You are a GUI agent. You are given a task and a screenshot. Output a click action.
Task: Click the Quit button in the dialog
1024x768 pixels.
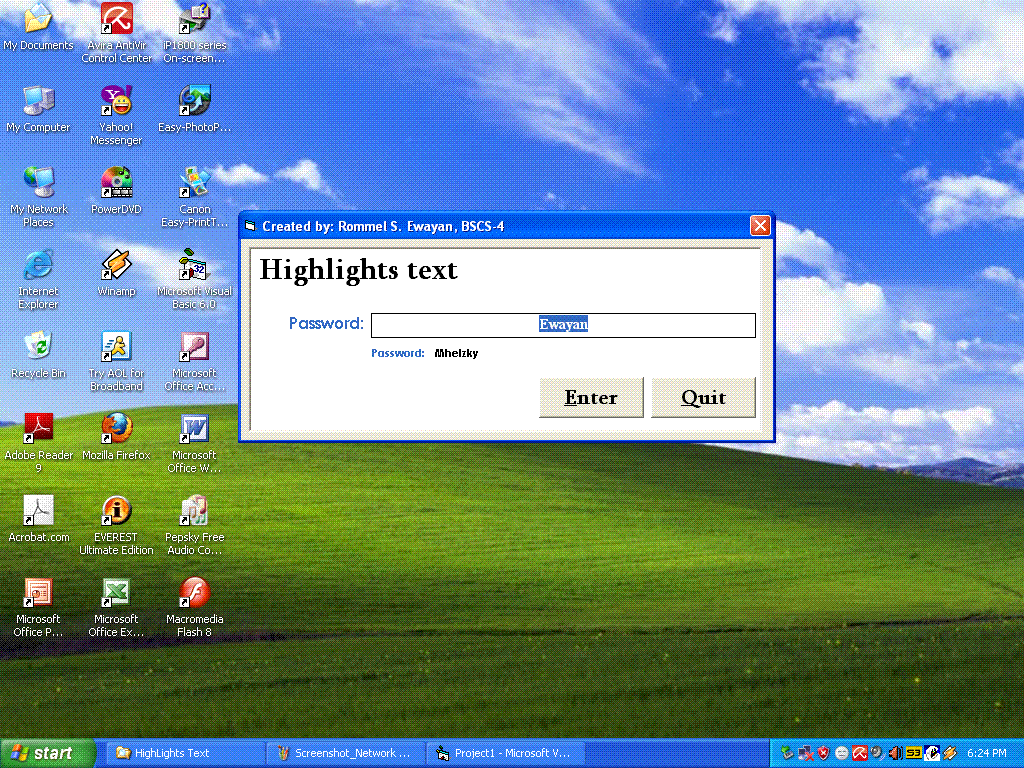(703, 397)
